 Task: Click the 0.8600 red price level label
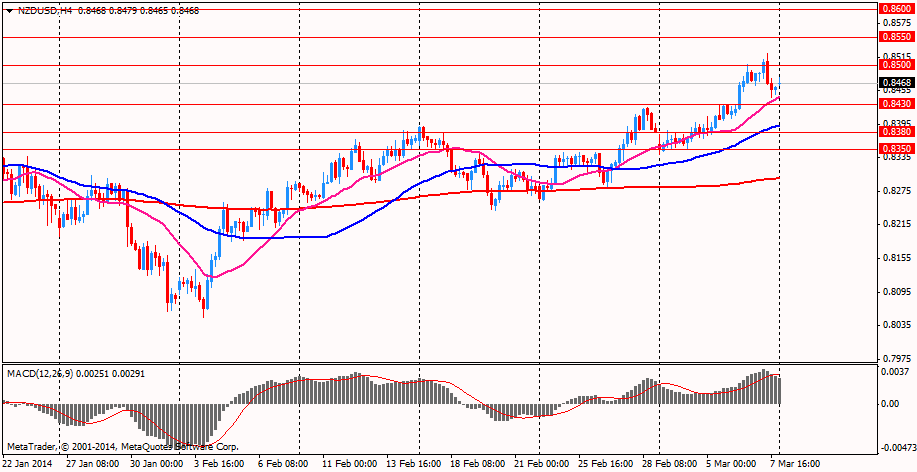tap(896, 9)
